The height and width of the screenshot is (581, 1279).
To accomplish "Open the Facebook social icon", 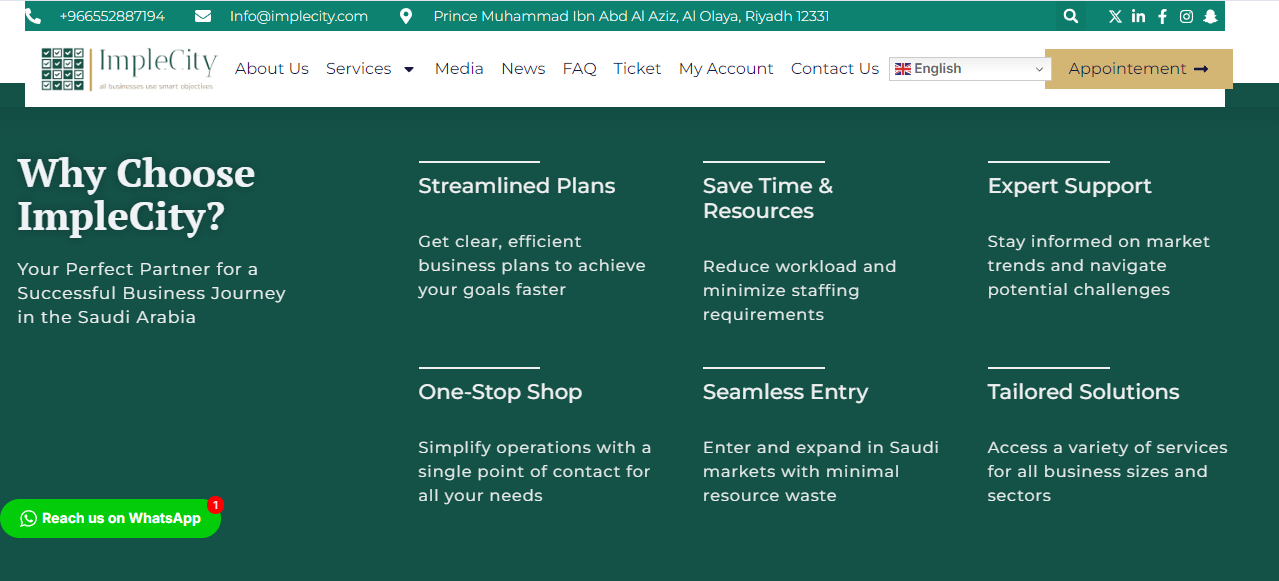I will tap(1162, 16).
